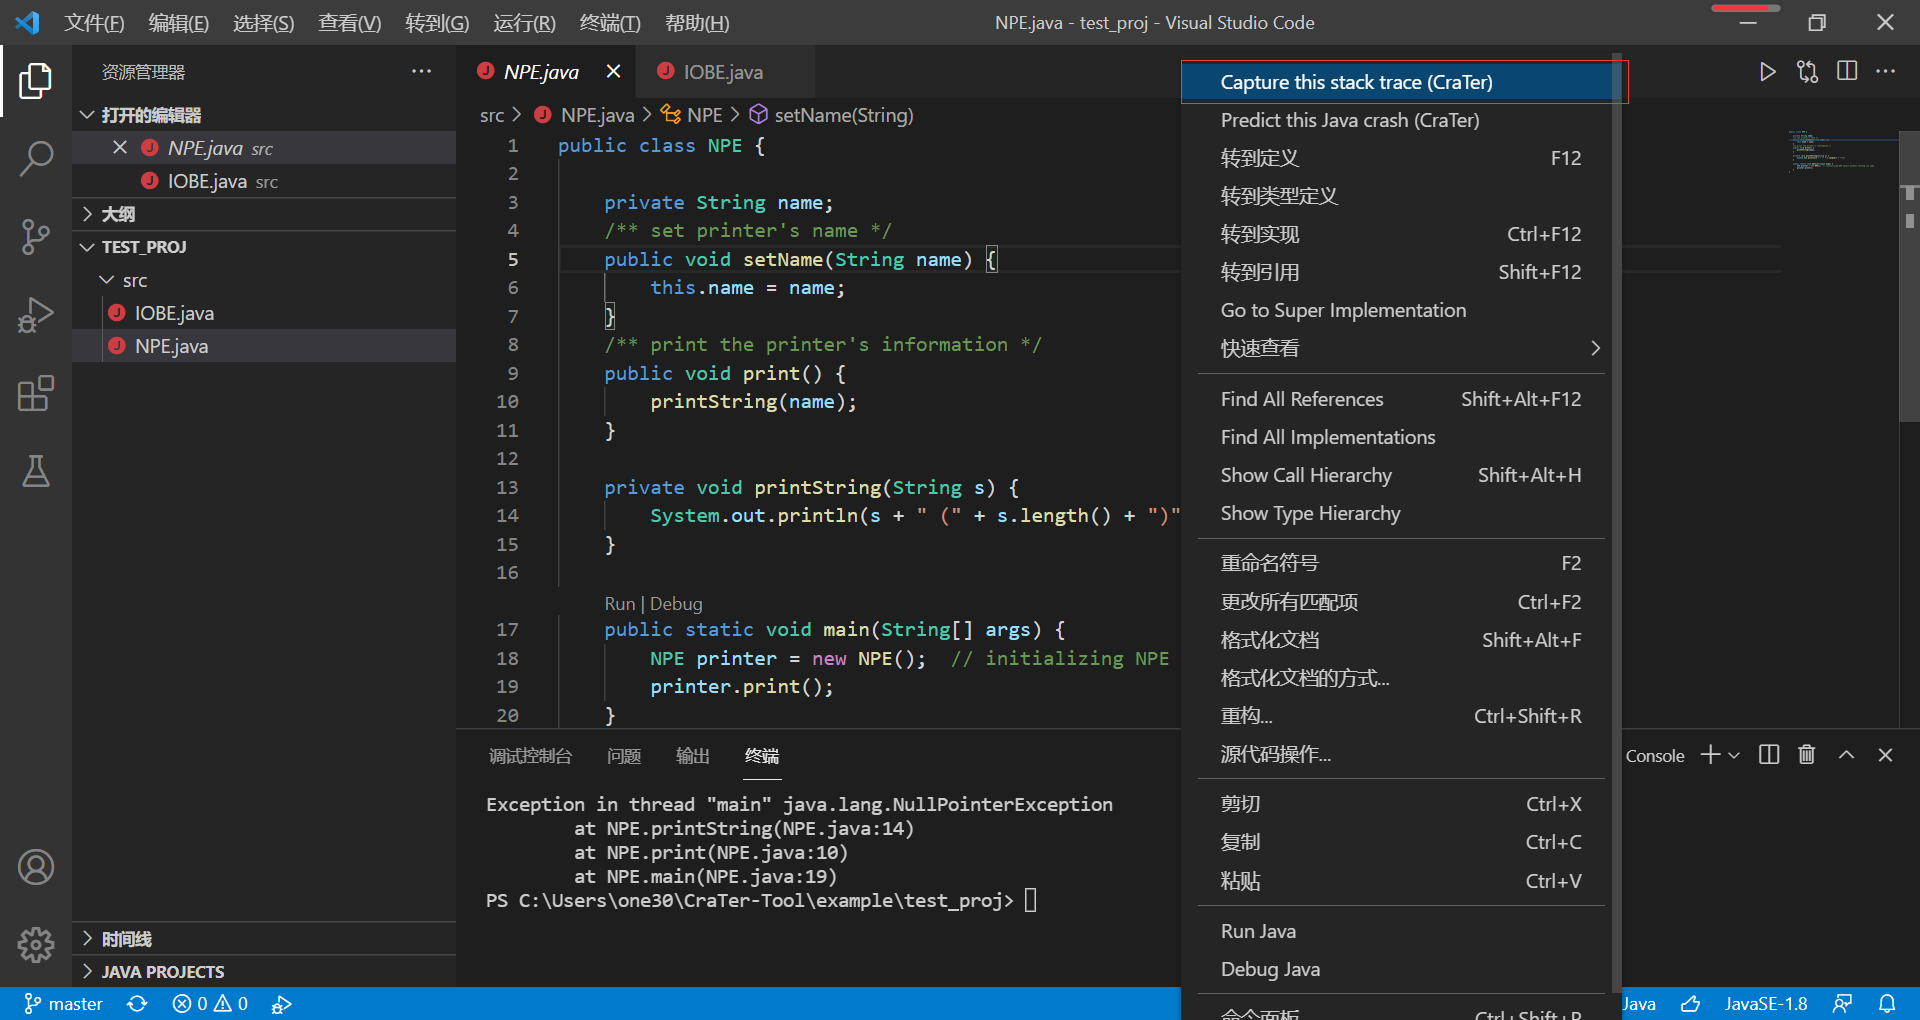Close the terminal panel
This screenshot has width=1920, height=1020.
[1885, 755]
